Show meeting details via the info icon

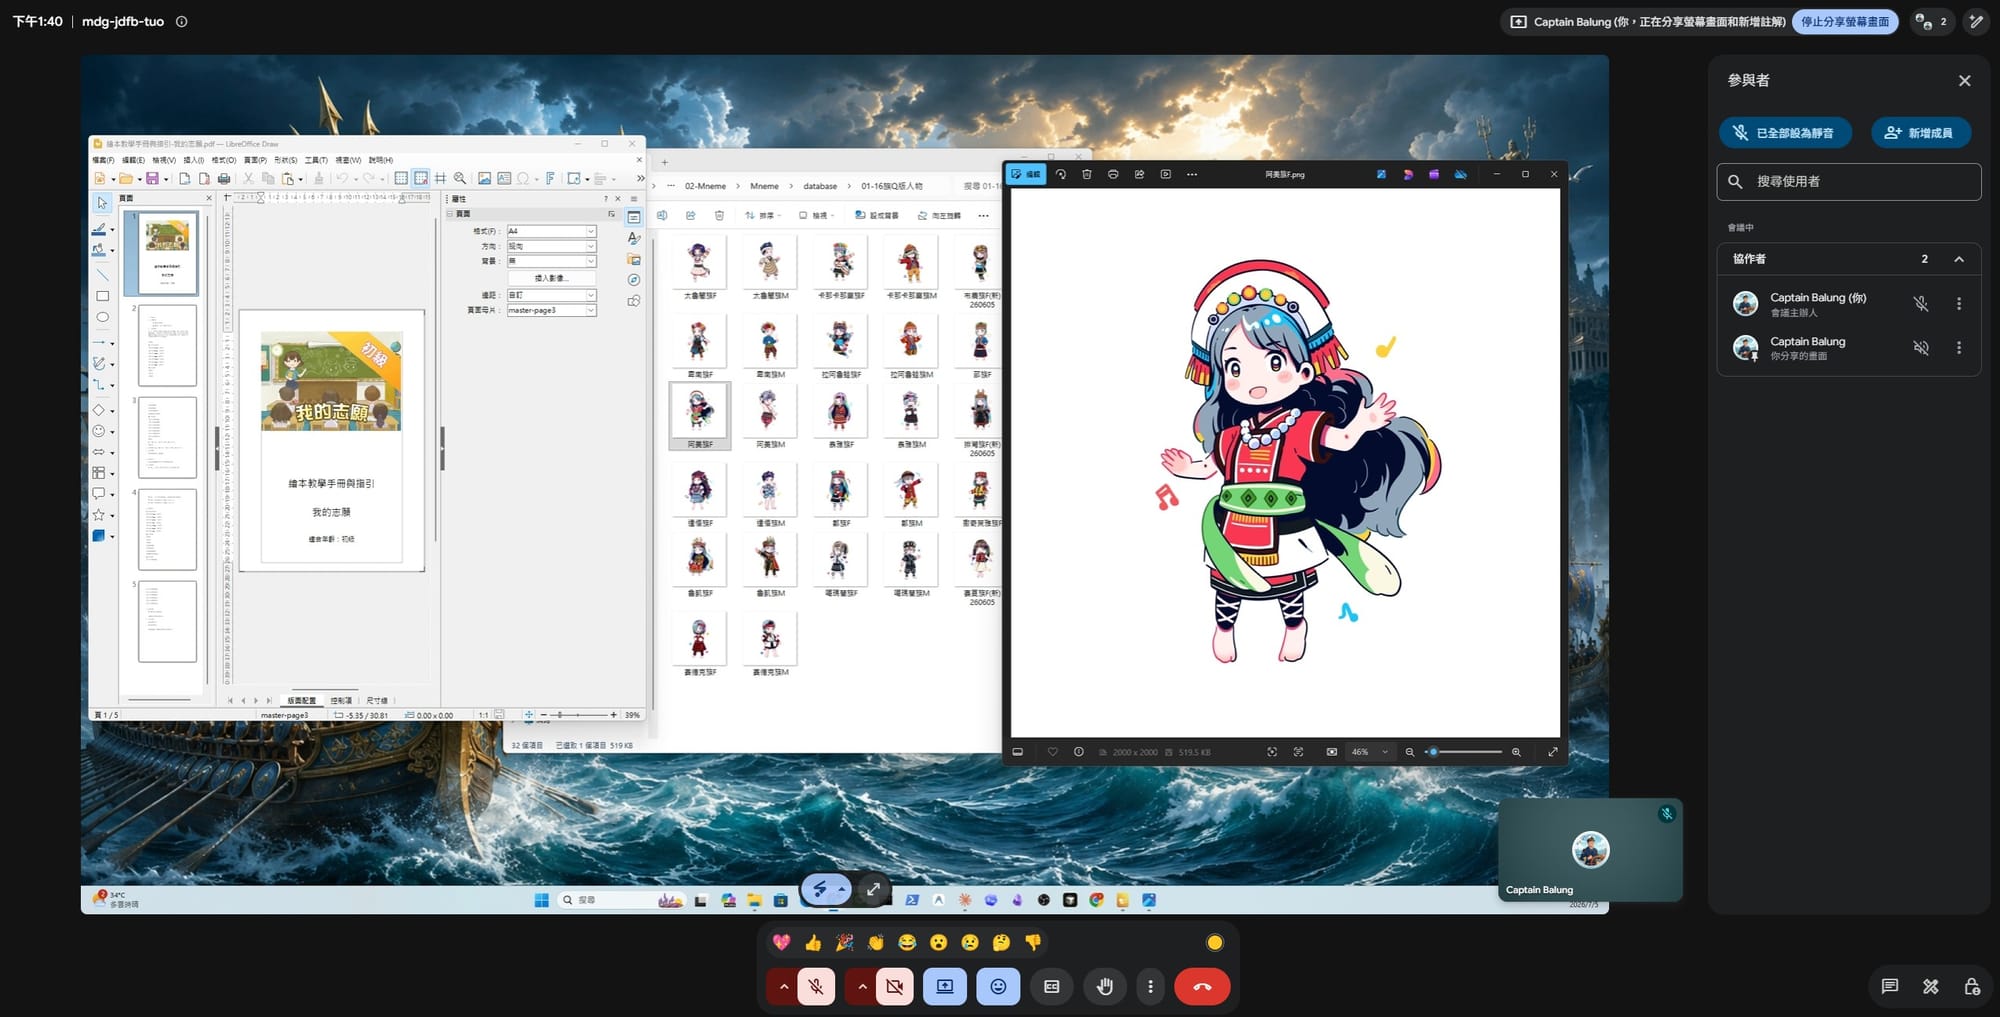click(x=182, y=21)
